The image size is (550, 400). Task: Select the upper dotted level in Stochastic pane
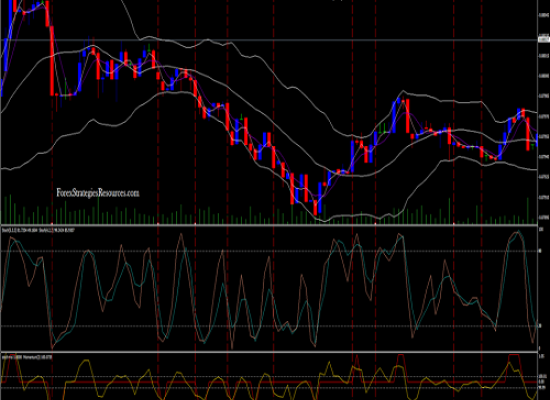[269, 251]
